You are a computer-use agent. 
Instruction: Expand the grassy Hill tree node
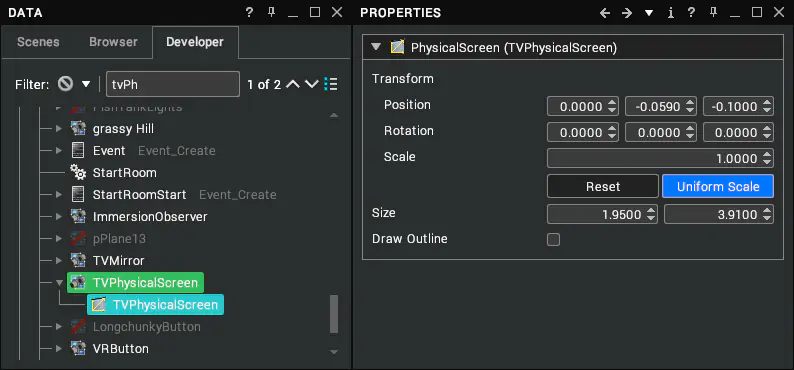tap(59, 129)
